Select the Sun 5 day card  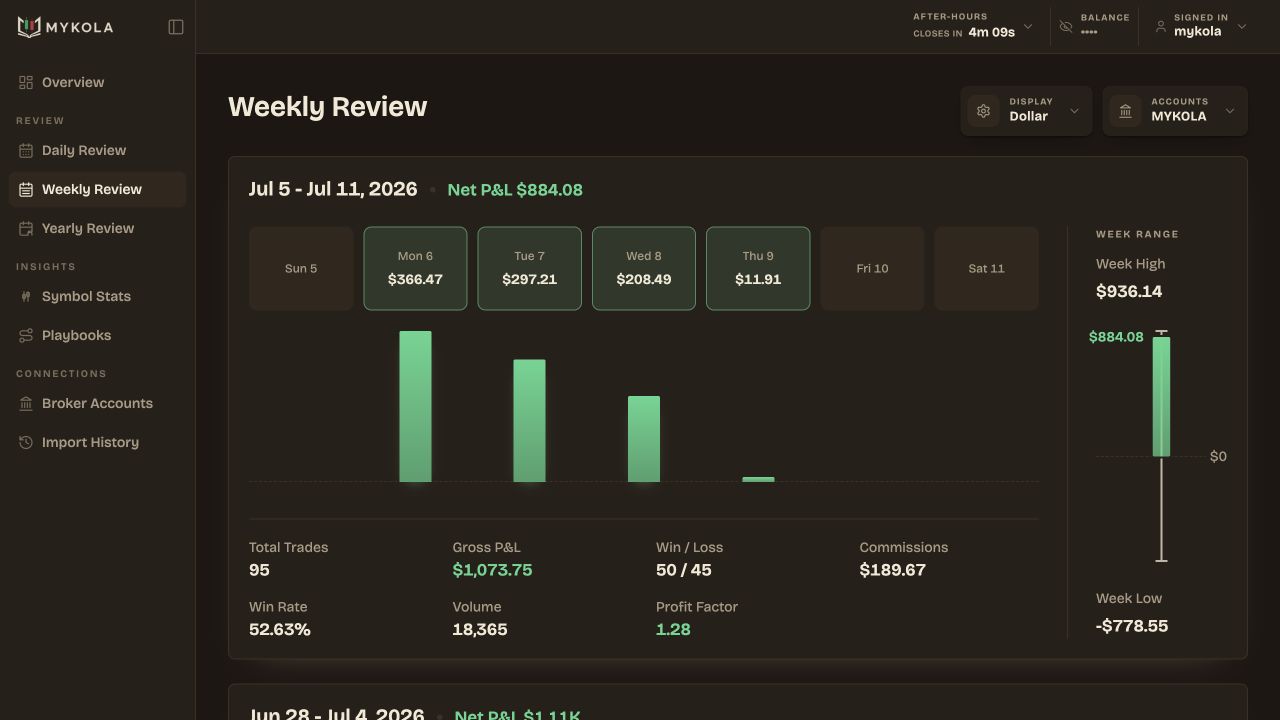301,268
